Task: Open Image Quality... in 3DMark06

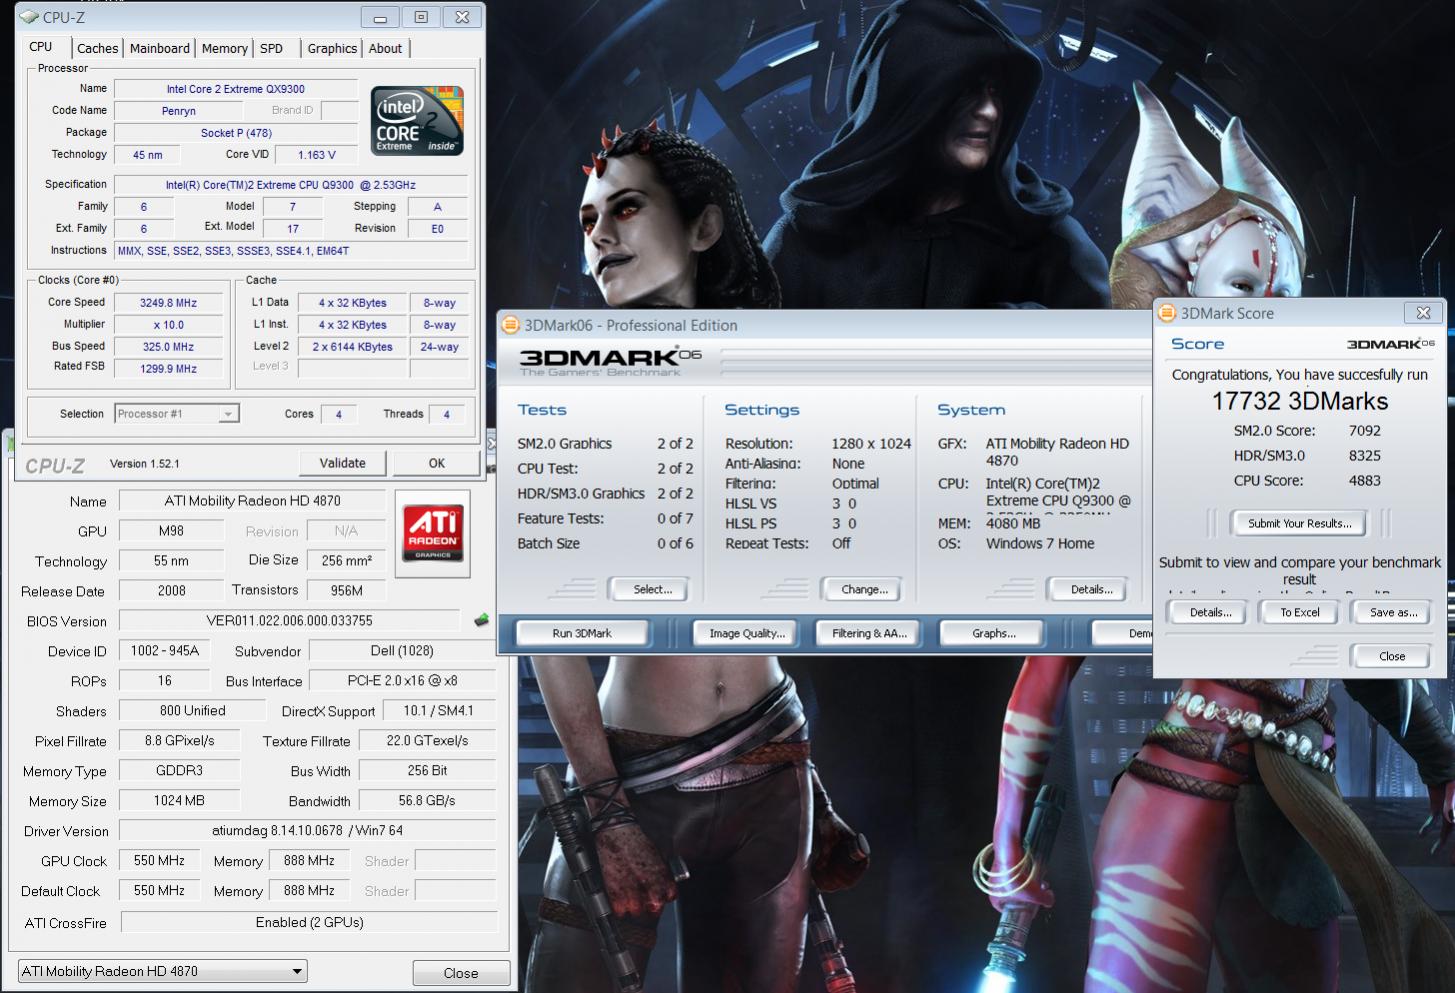Action: [x=747, y=633]
